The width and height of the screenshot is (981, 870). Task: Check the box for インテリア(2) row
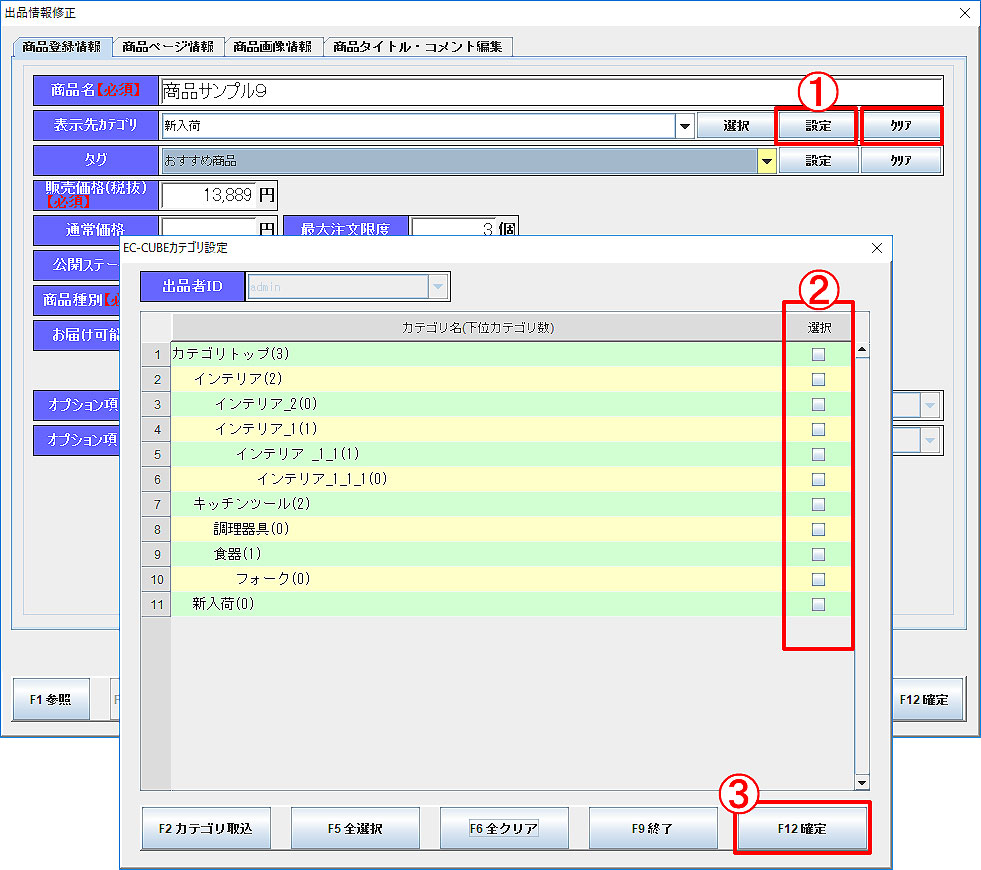818,380
